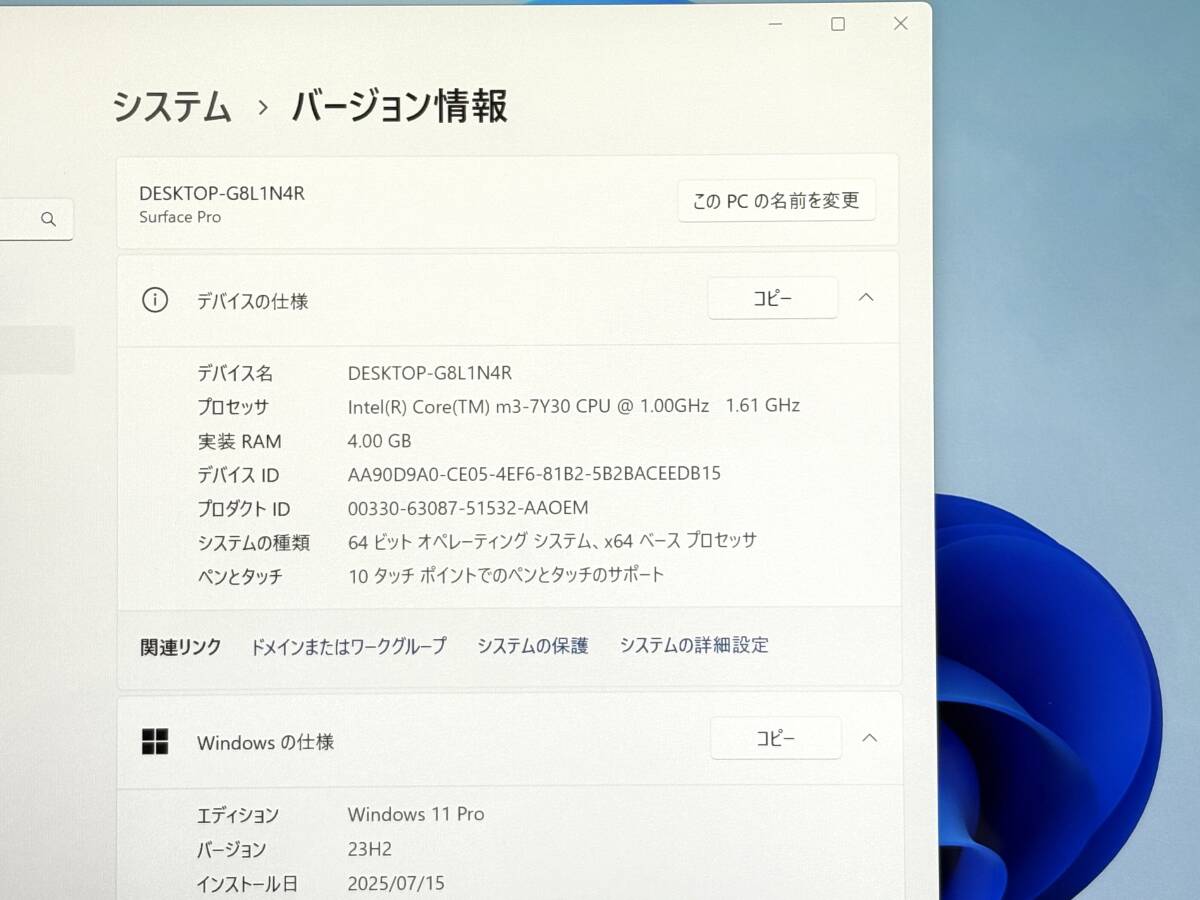This screenshot has height=900, width=1200.
Task: Open システムの保護 link
Action: (x=533, y=646)
